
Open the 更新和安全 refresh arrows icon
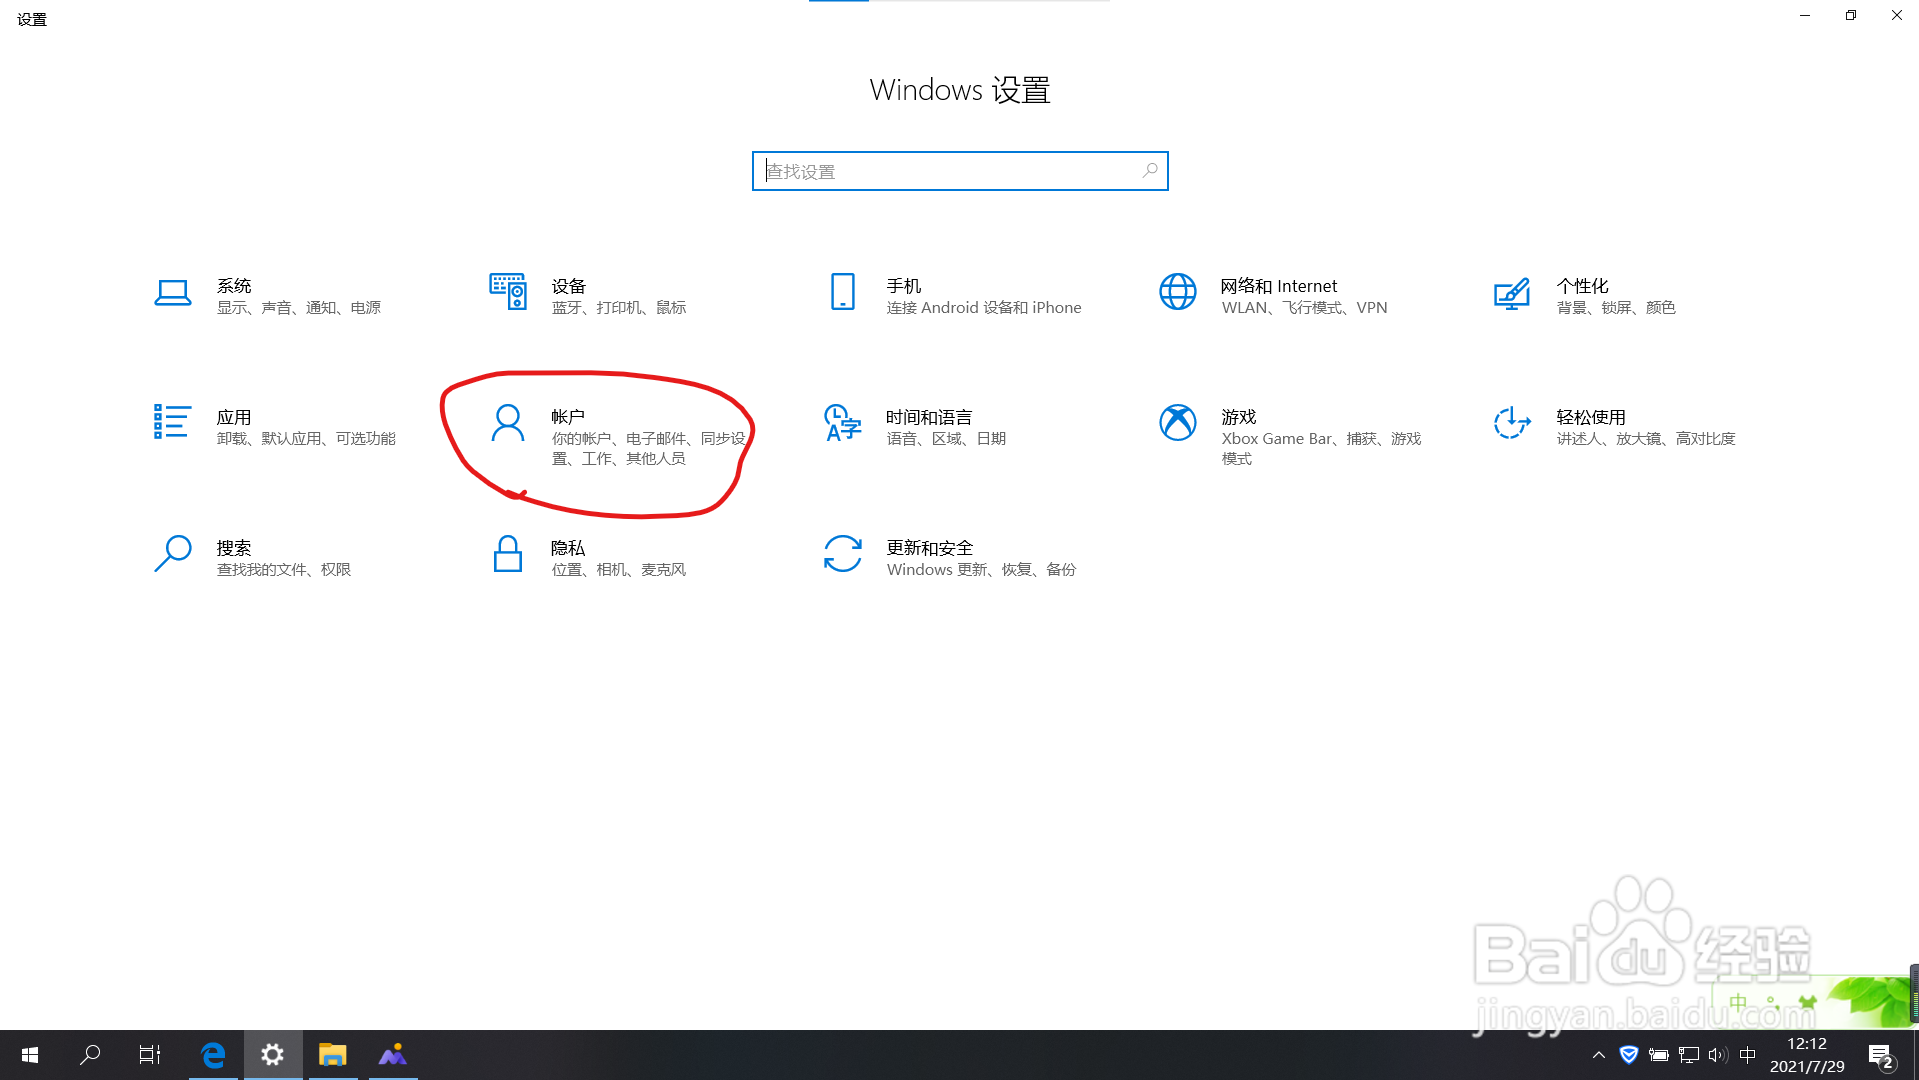click(843, 553)
